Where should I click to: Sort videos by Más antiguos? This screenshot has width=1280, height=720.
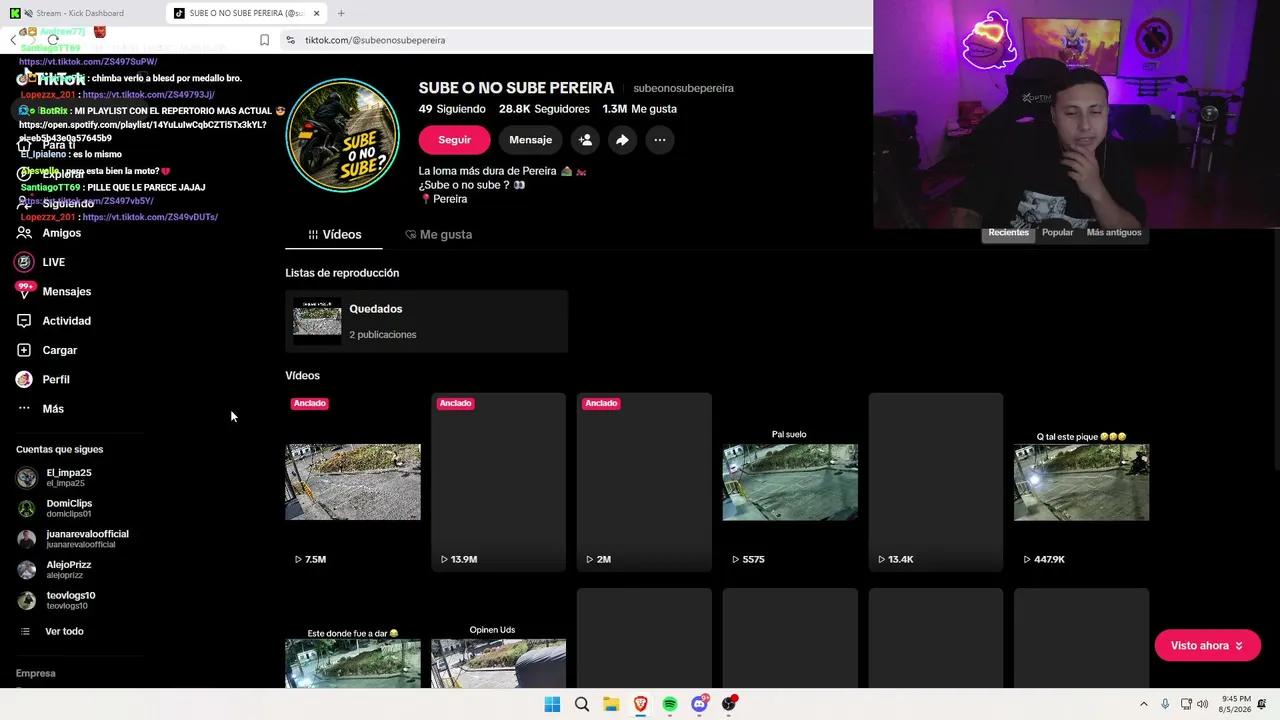[x=1114, y=232]
